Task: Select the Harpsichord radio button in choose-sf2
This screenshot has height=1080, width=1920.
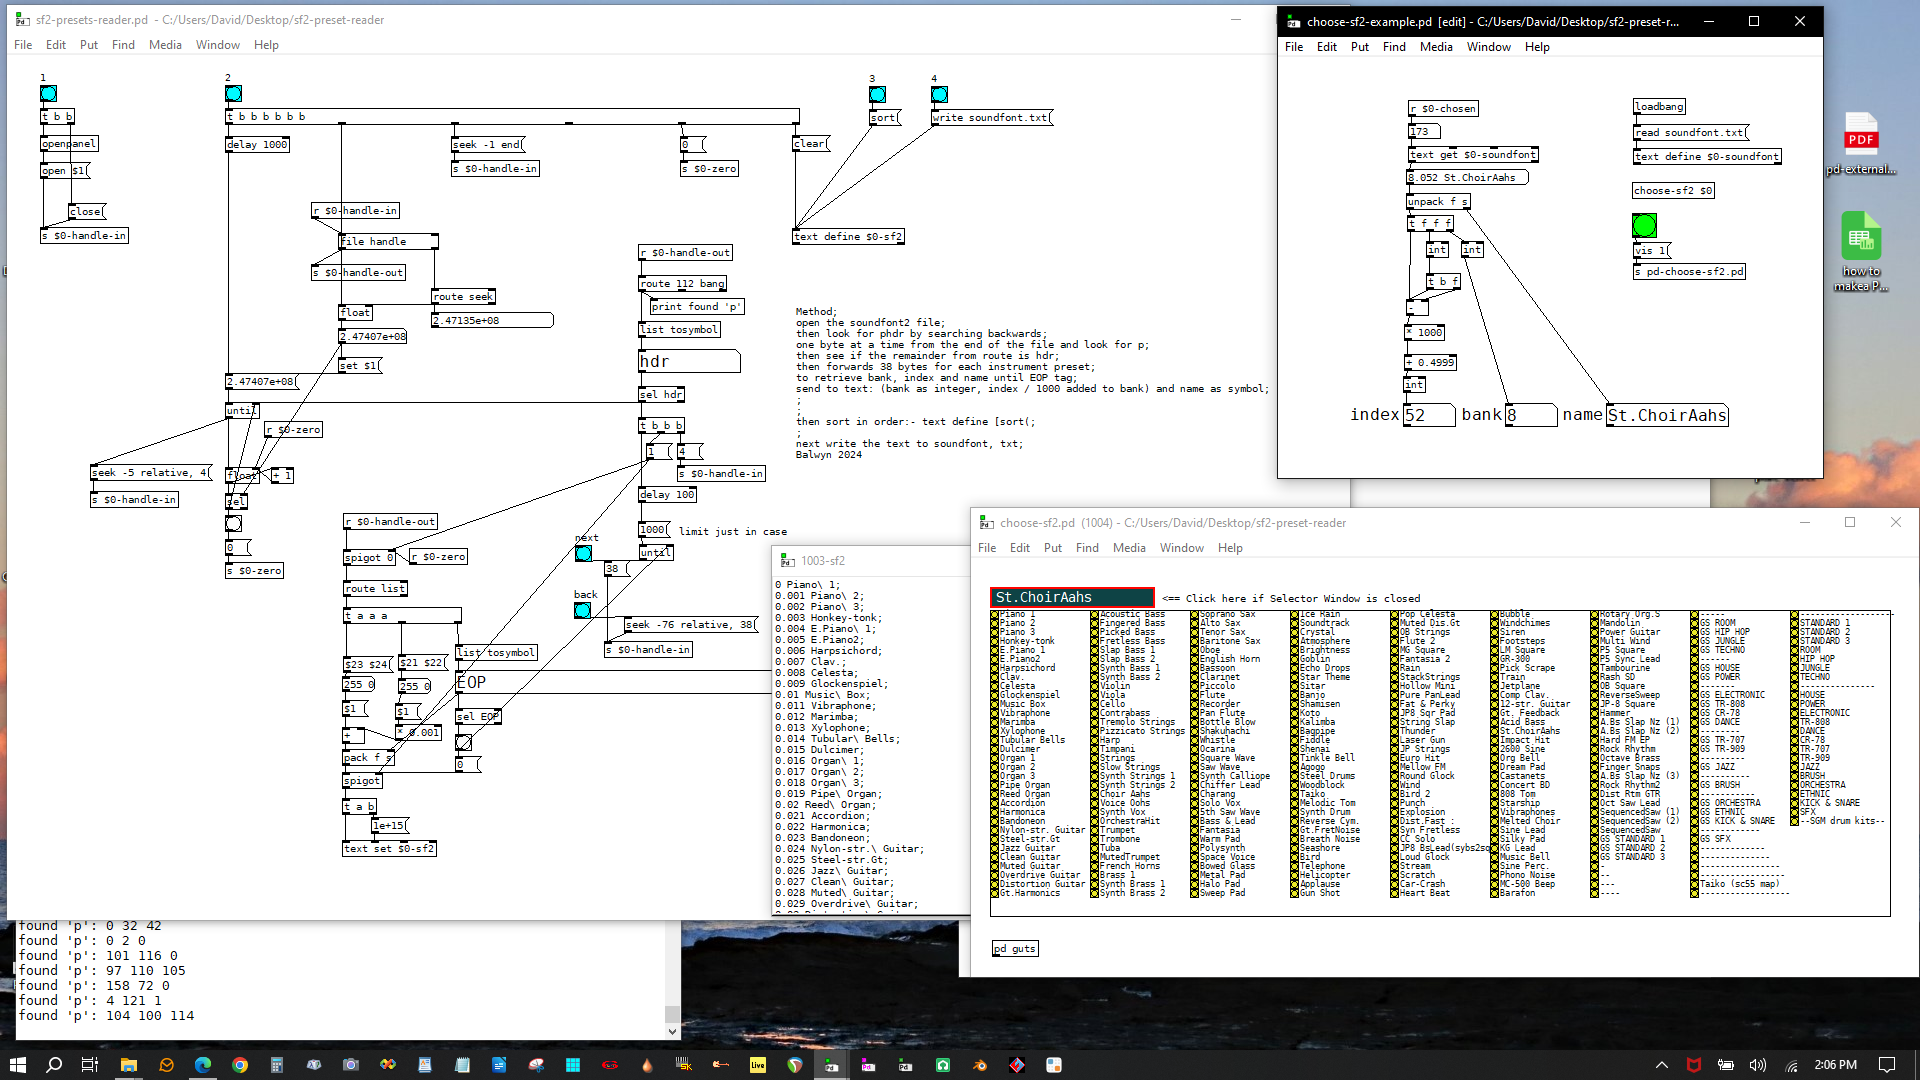Action: pos(995,668)
